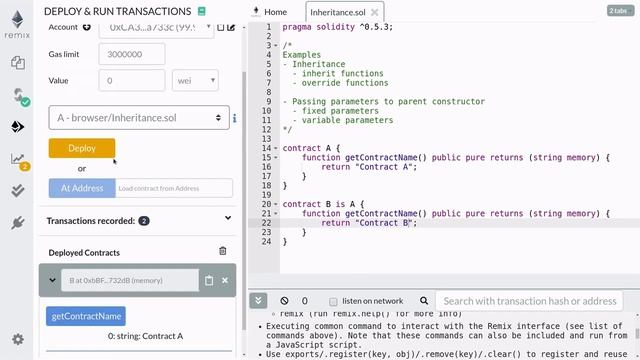Click the 'return "Contract B"' code line

tap(369, 223)
